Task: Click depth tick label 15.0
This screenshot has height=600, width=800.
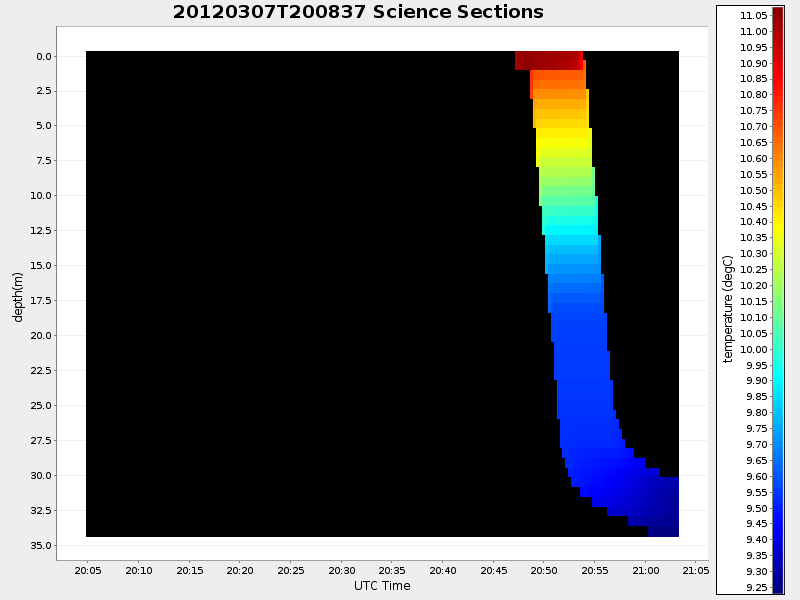Action: coord(41,265)
